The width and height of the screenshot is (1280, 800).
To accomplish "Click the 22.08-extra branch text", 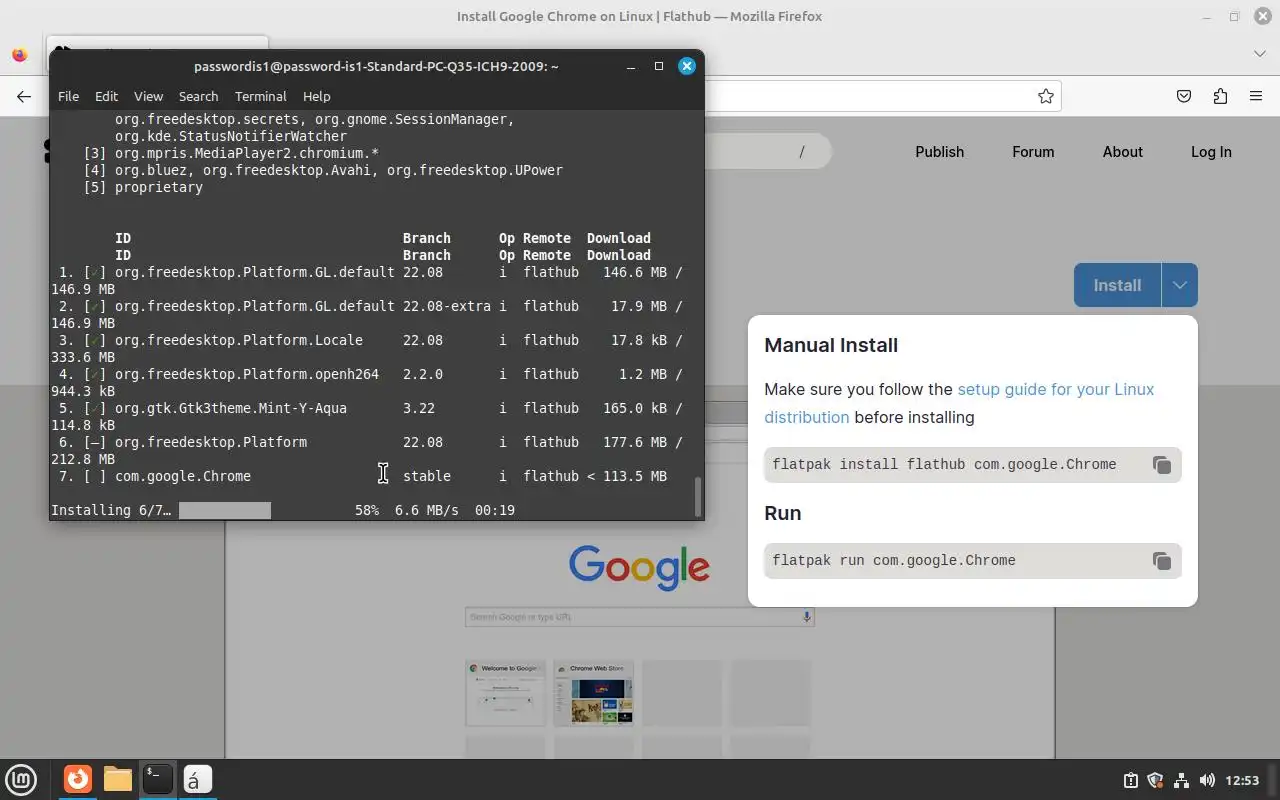I will coord(447,306).
